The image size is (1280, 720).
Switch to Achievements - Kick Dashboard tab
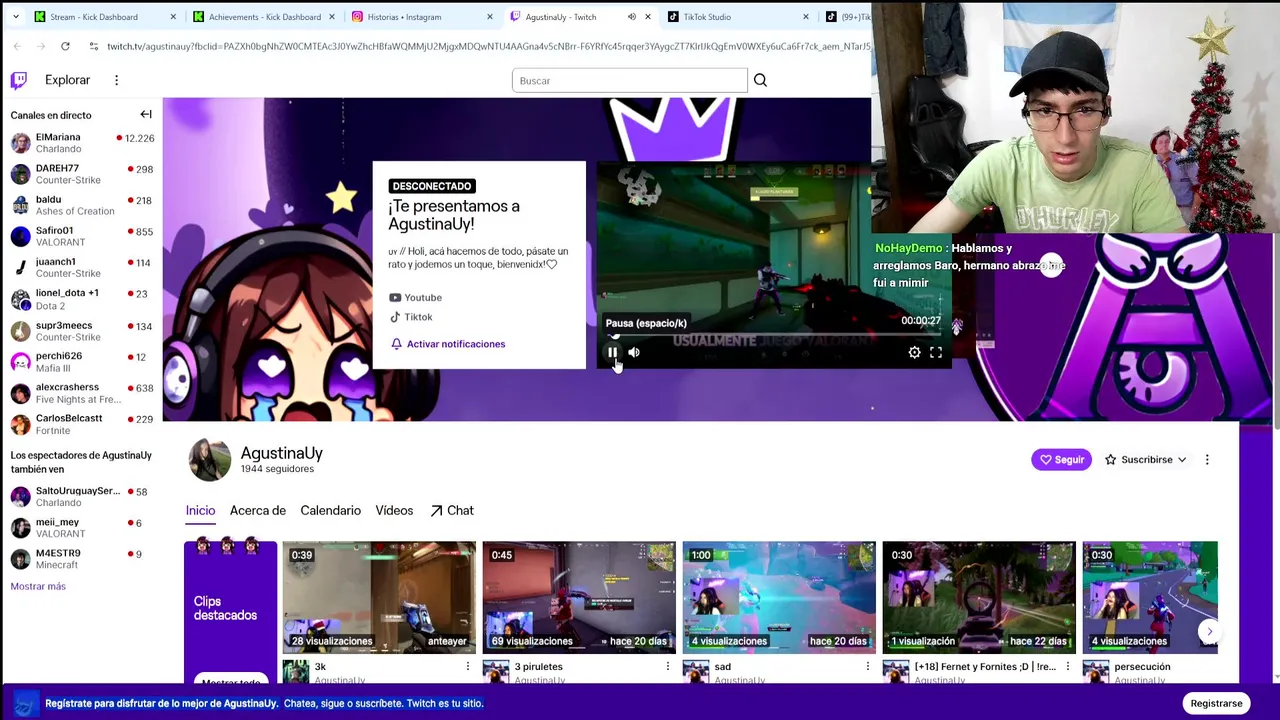[265, 17]
